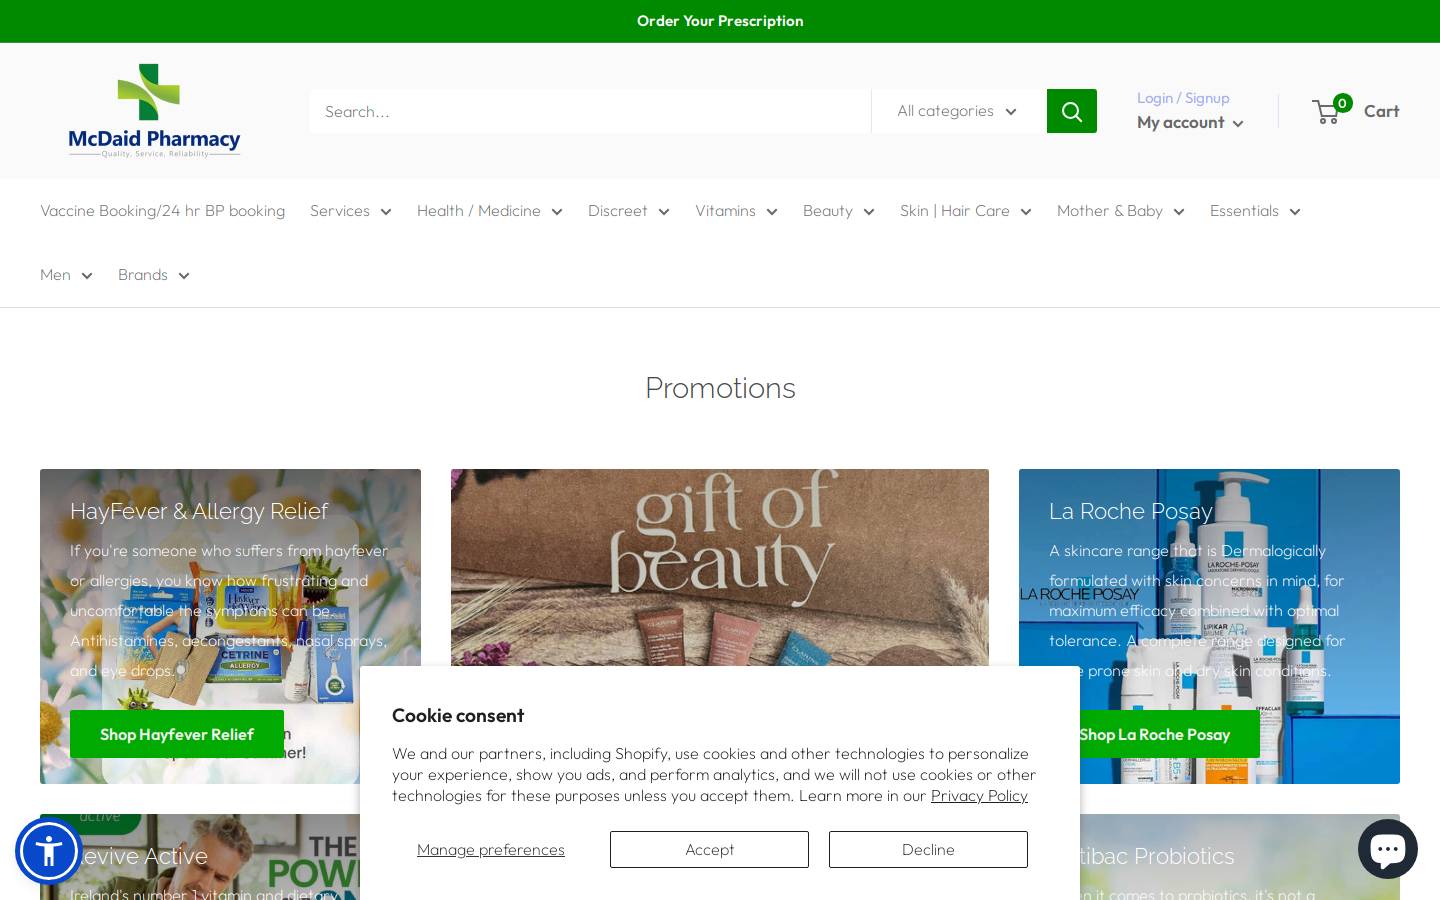This screenshot has height=900, width=1440.
Task: Expand the Services menu
Action: (x=350, y=211)
